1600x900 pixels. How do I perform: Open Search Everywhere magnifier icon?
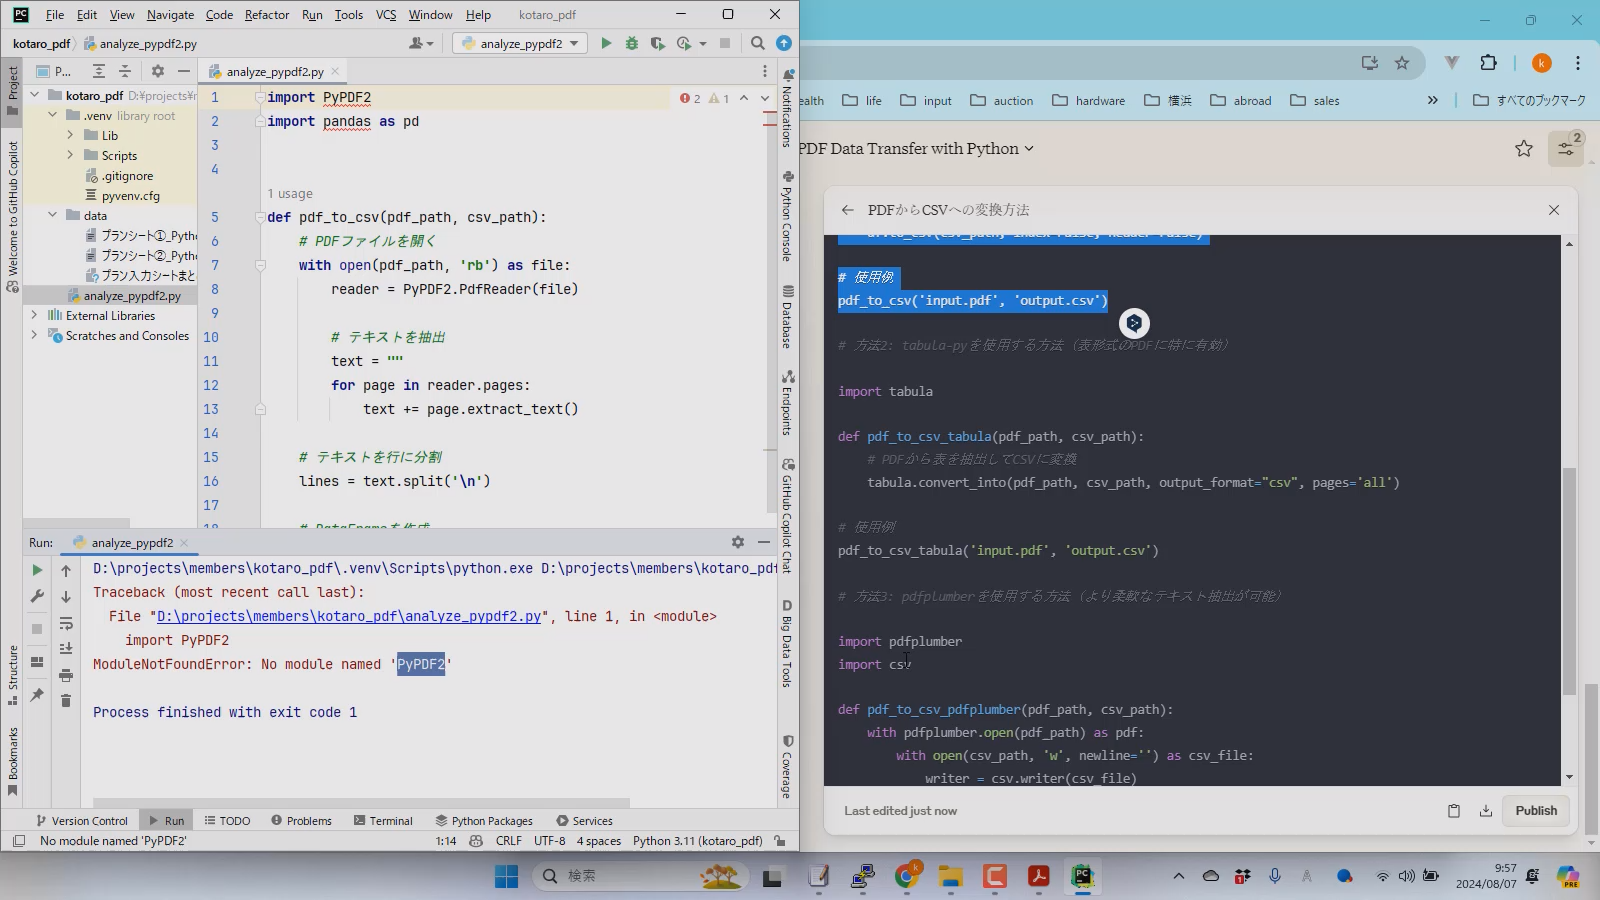point(758,43)
